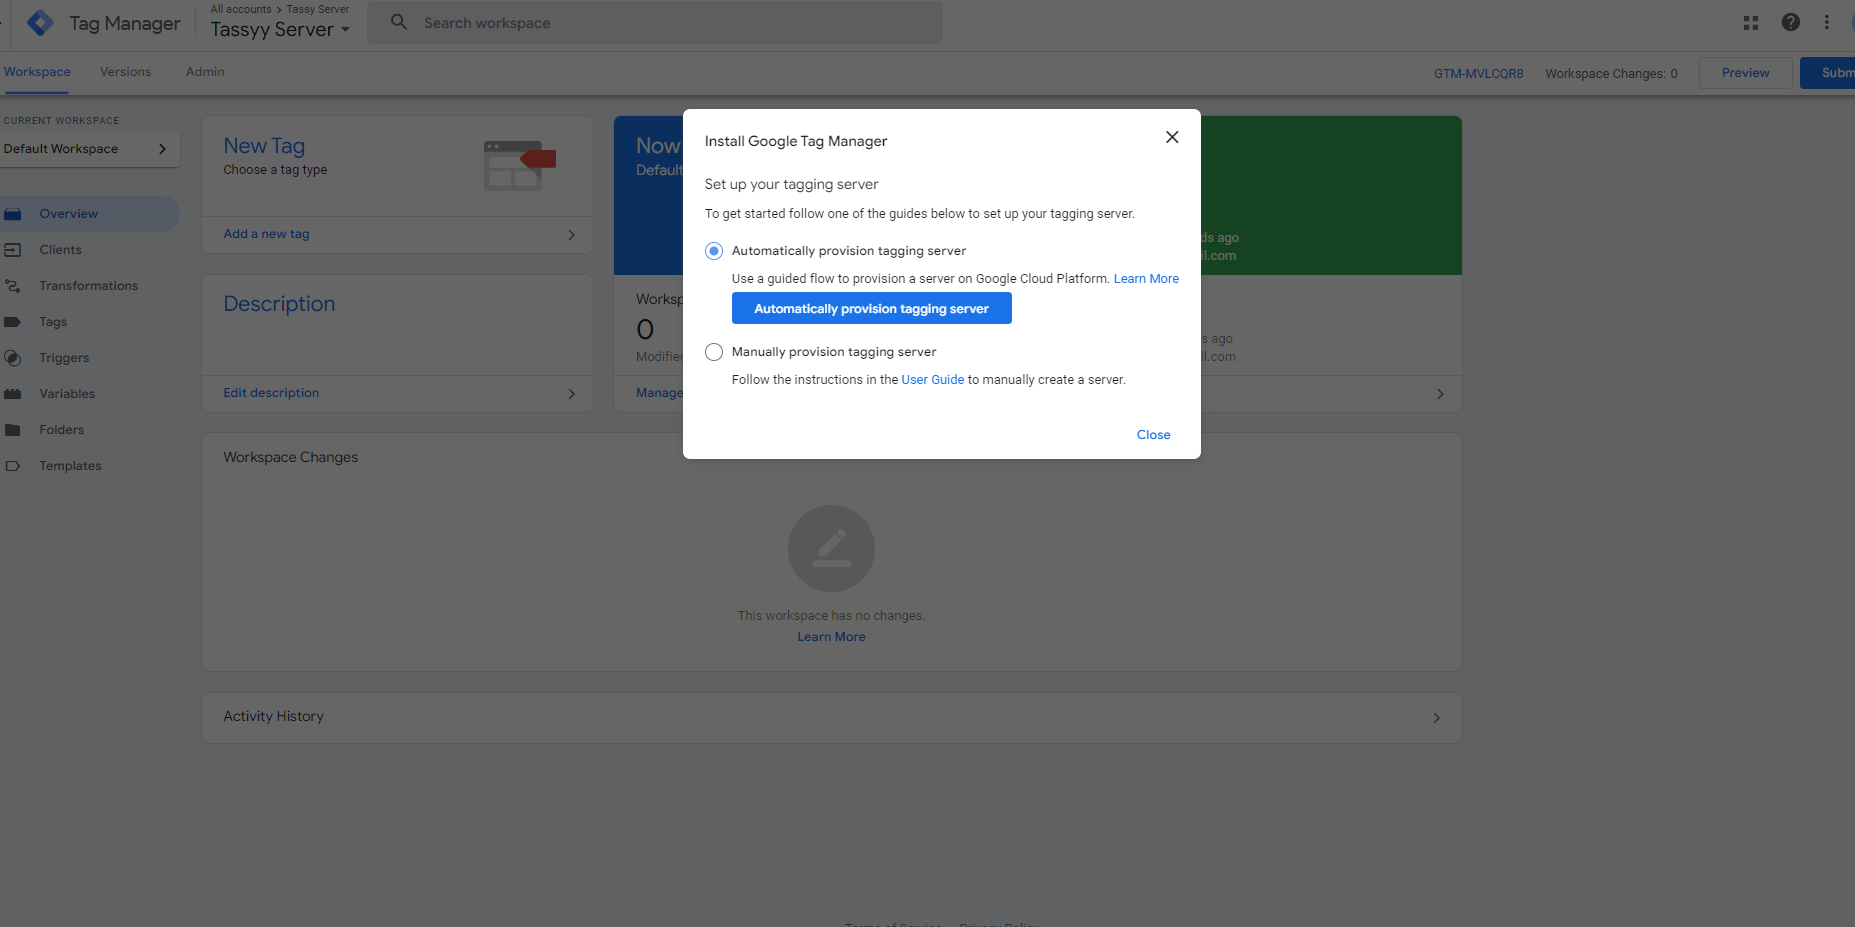Open Templates in the sidebar
Viewport: 1855px width, 927px height.
point(70,466)
